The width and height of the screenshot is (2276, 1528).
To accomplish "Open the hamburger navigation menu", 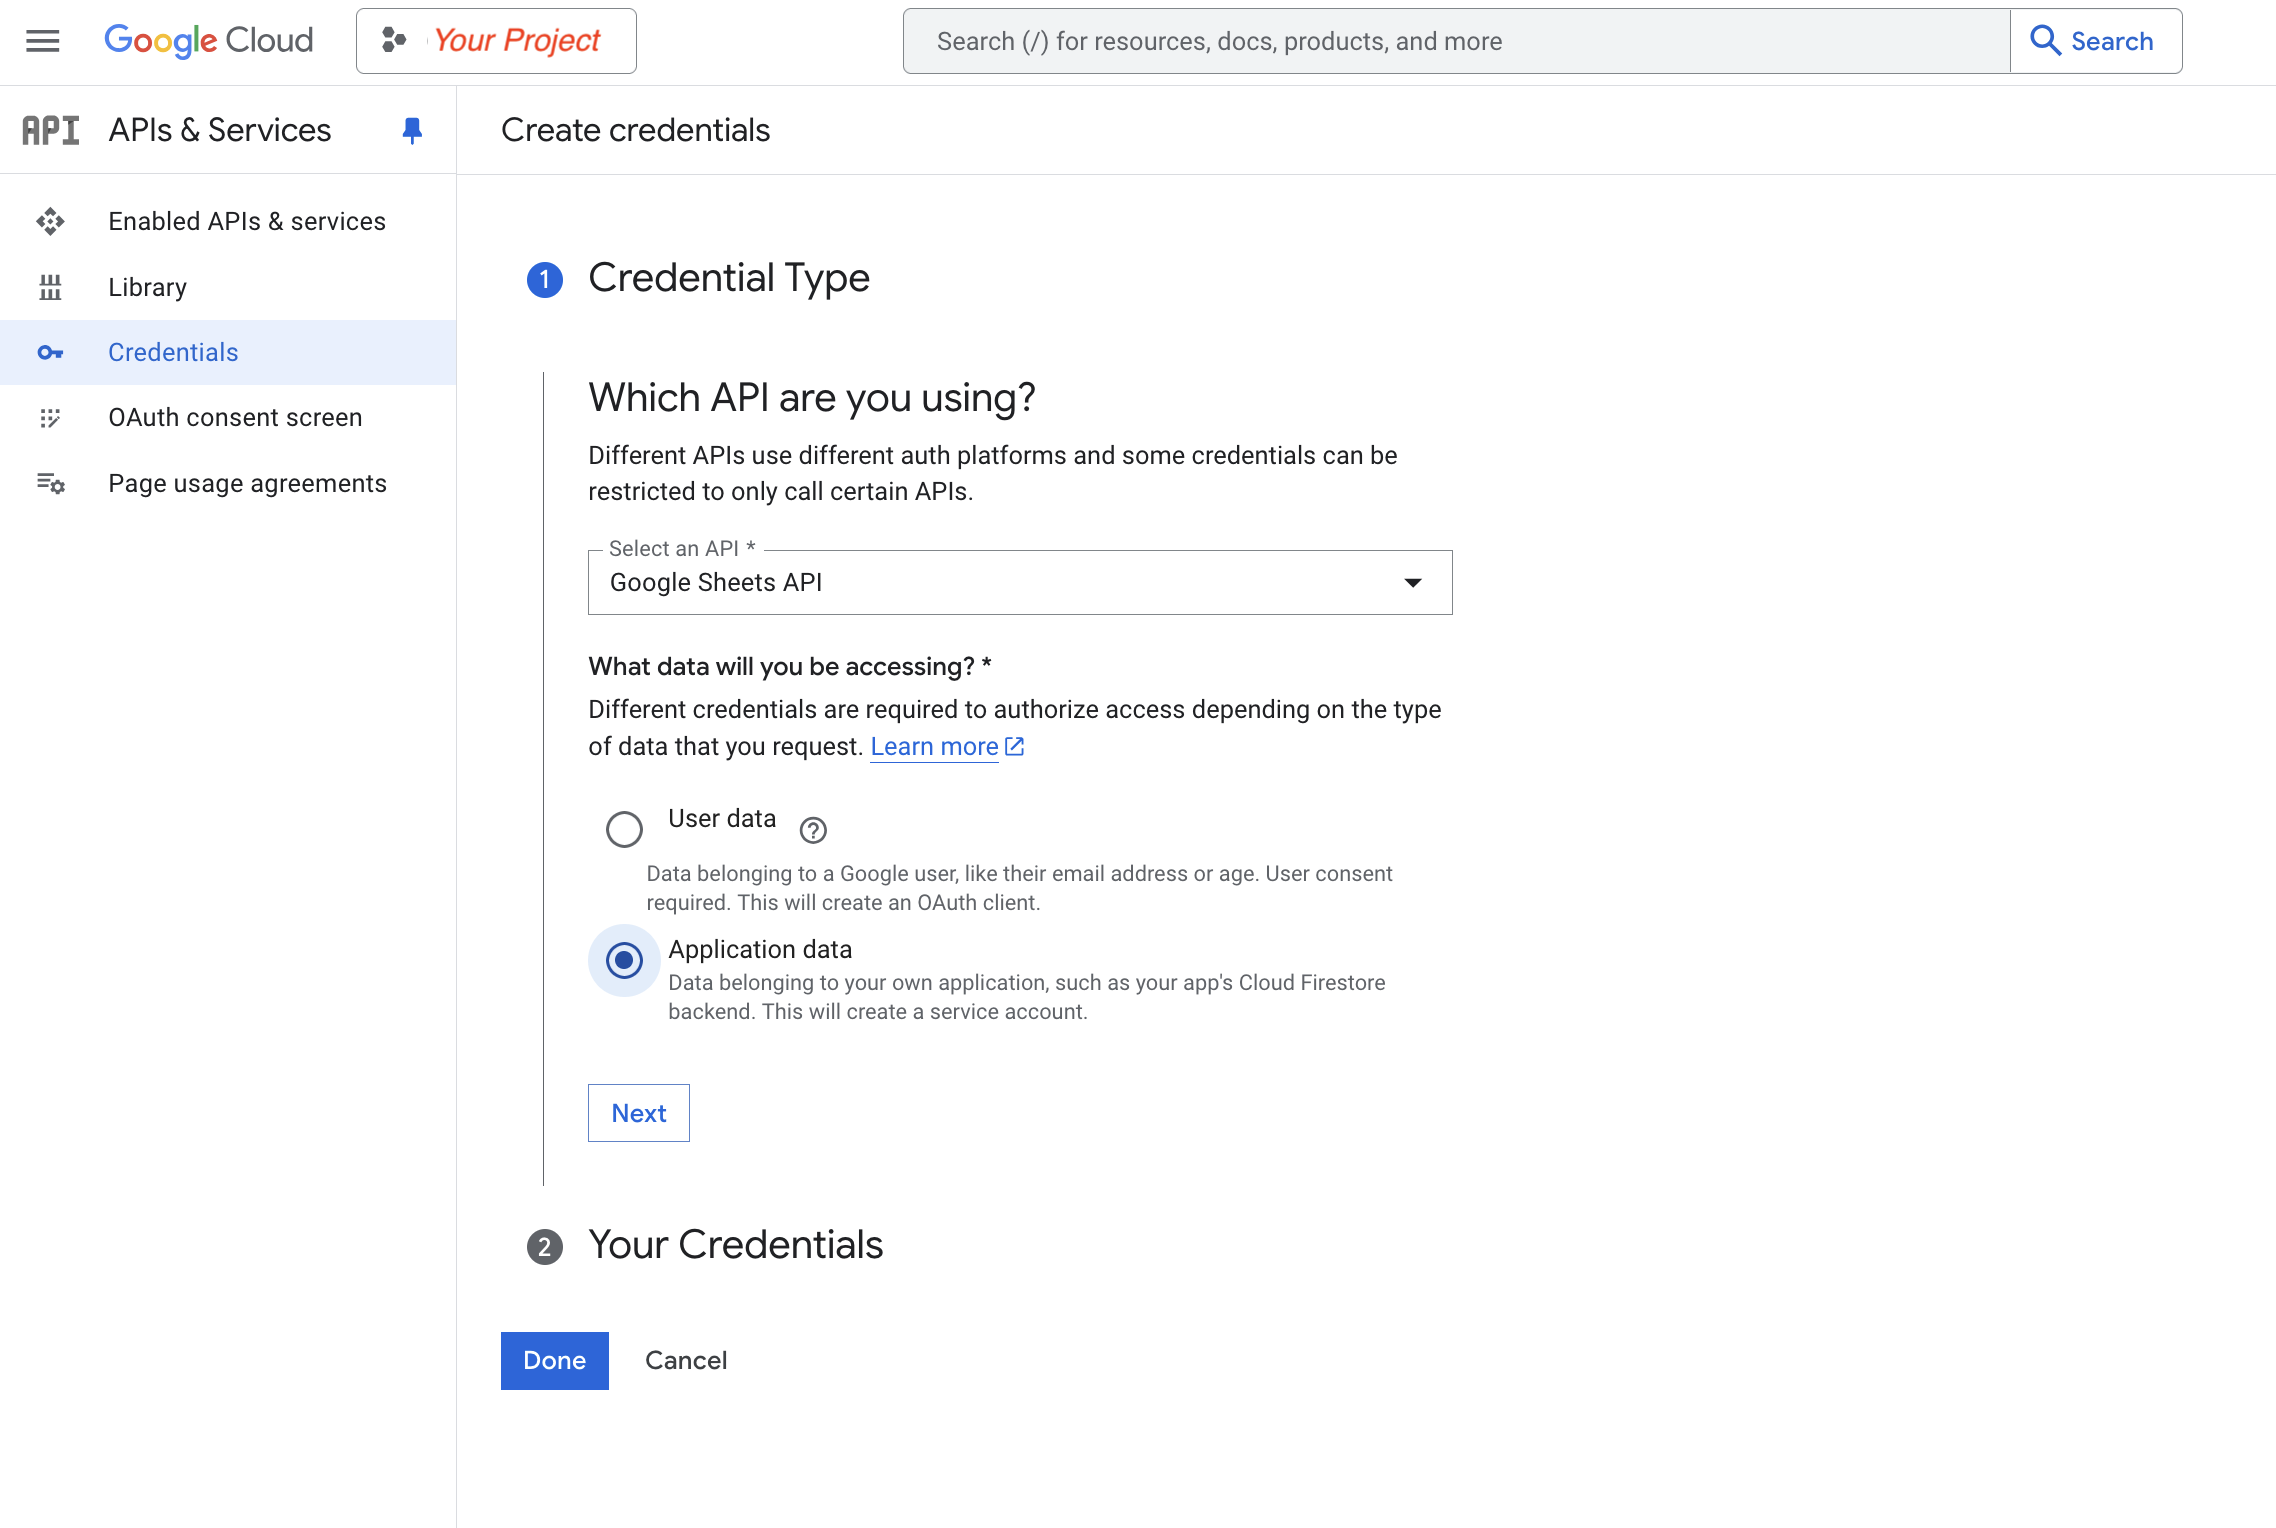I will point(42,41).
